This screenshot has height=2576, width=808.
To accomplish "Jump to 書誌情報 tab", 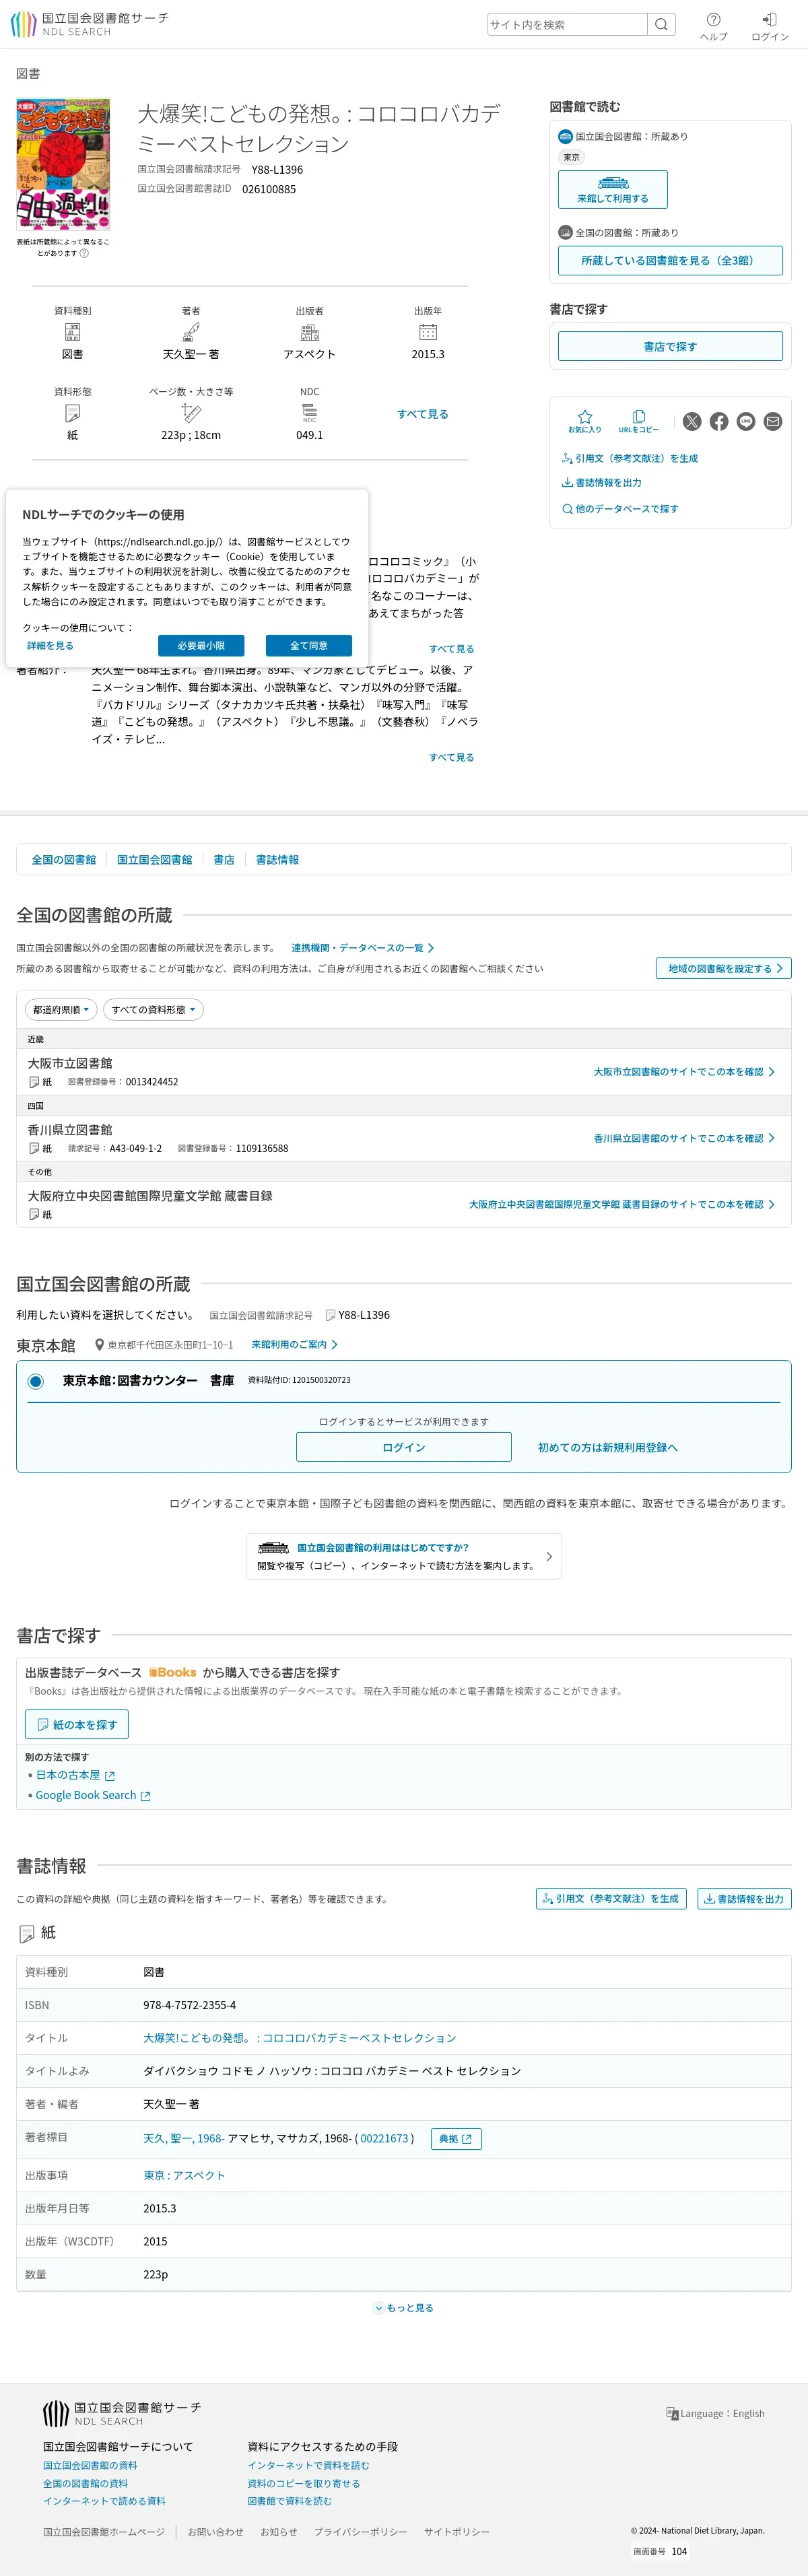I will pos(277,859).
